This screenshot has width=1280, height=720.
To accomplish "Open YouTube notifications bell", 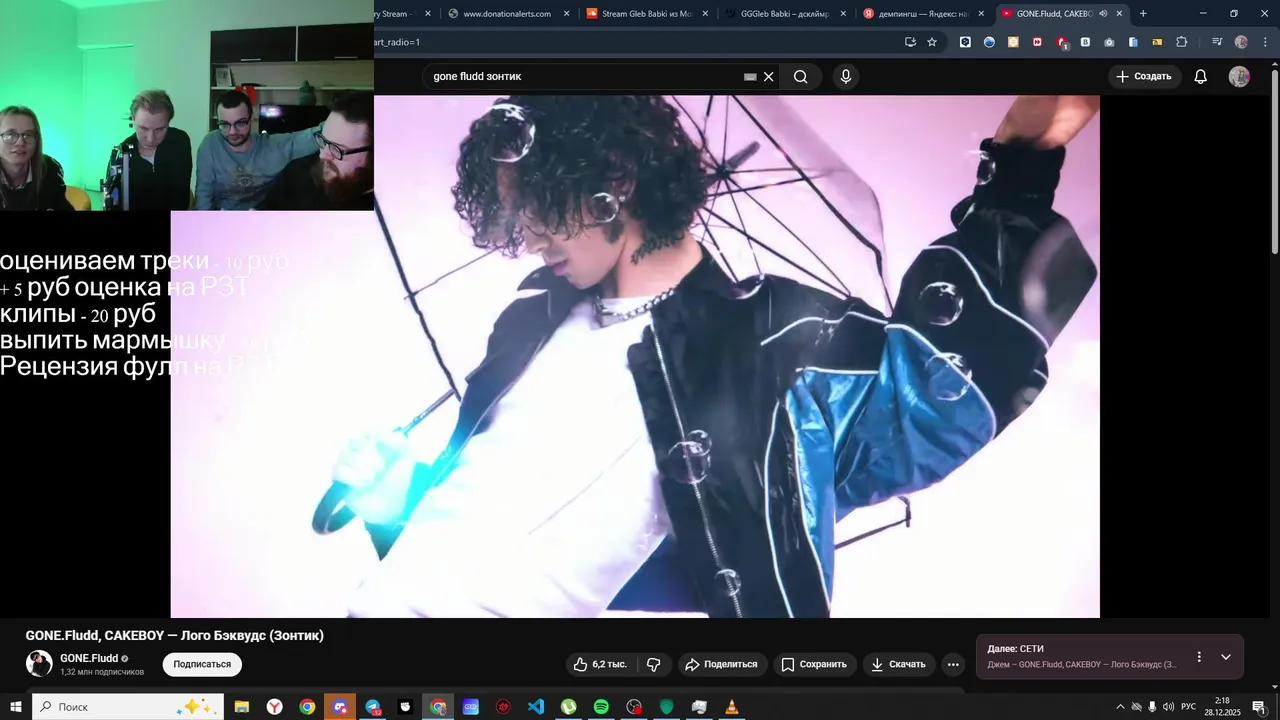I will (1200, 77).
